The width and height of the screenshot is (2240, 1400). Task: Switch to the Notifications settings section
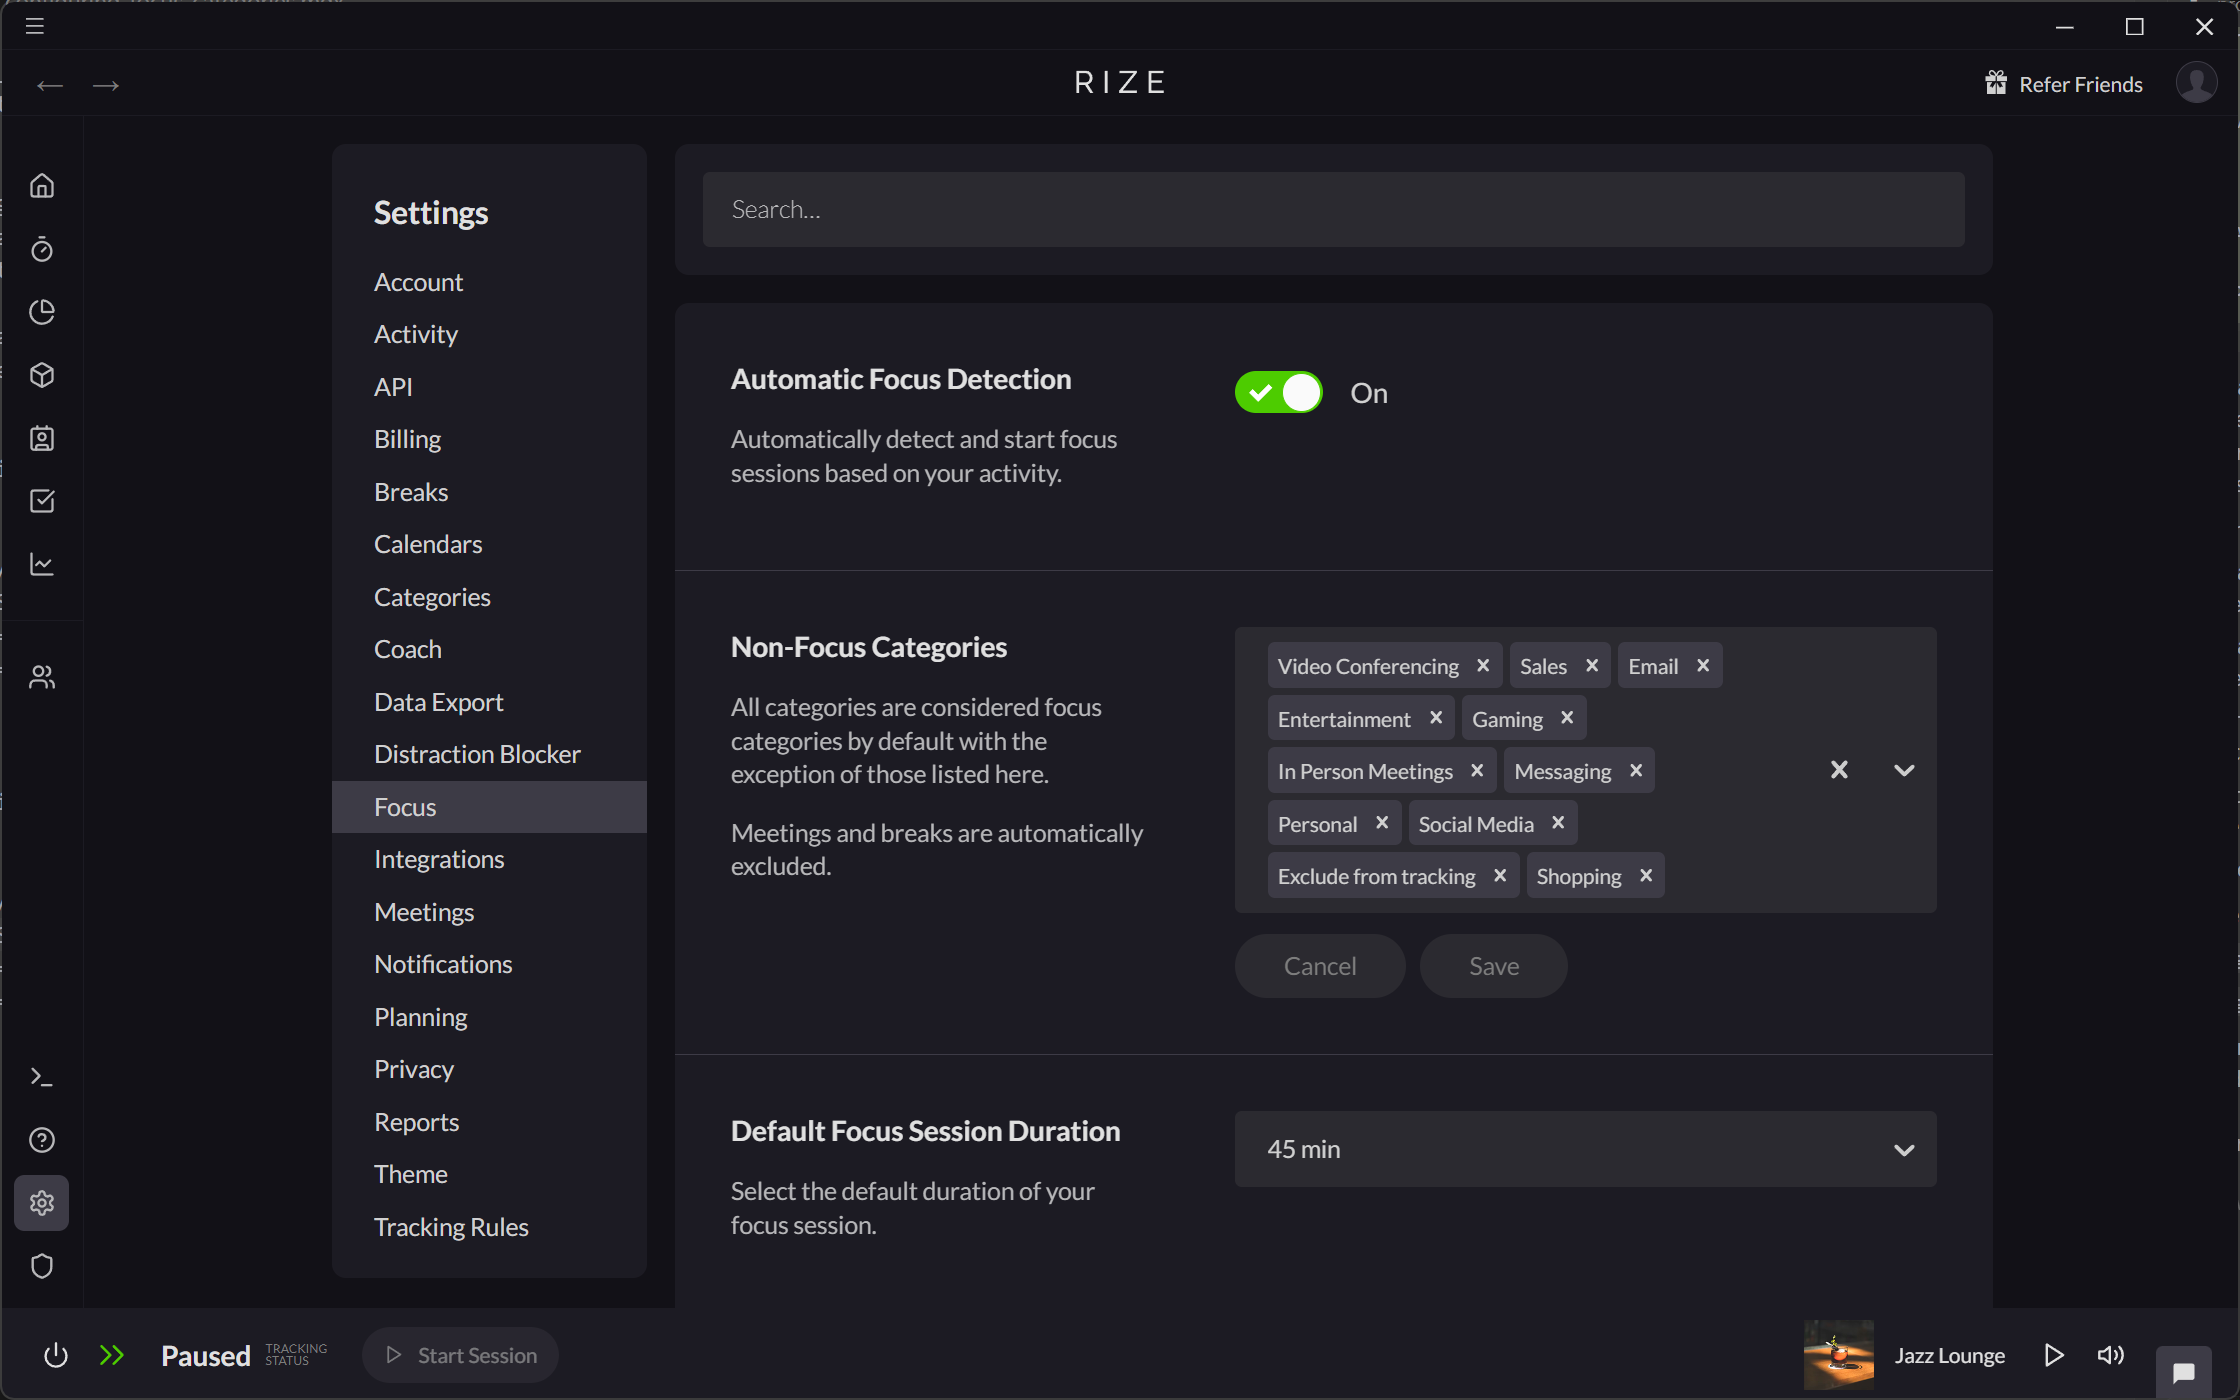[442, 964]
